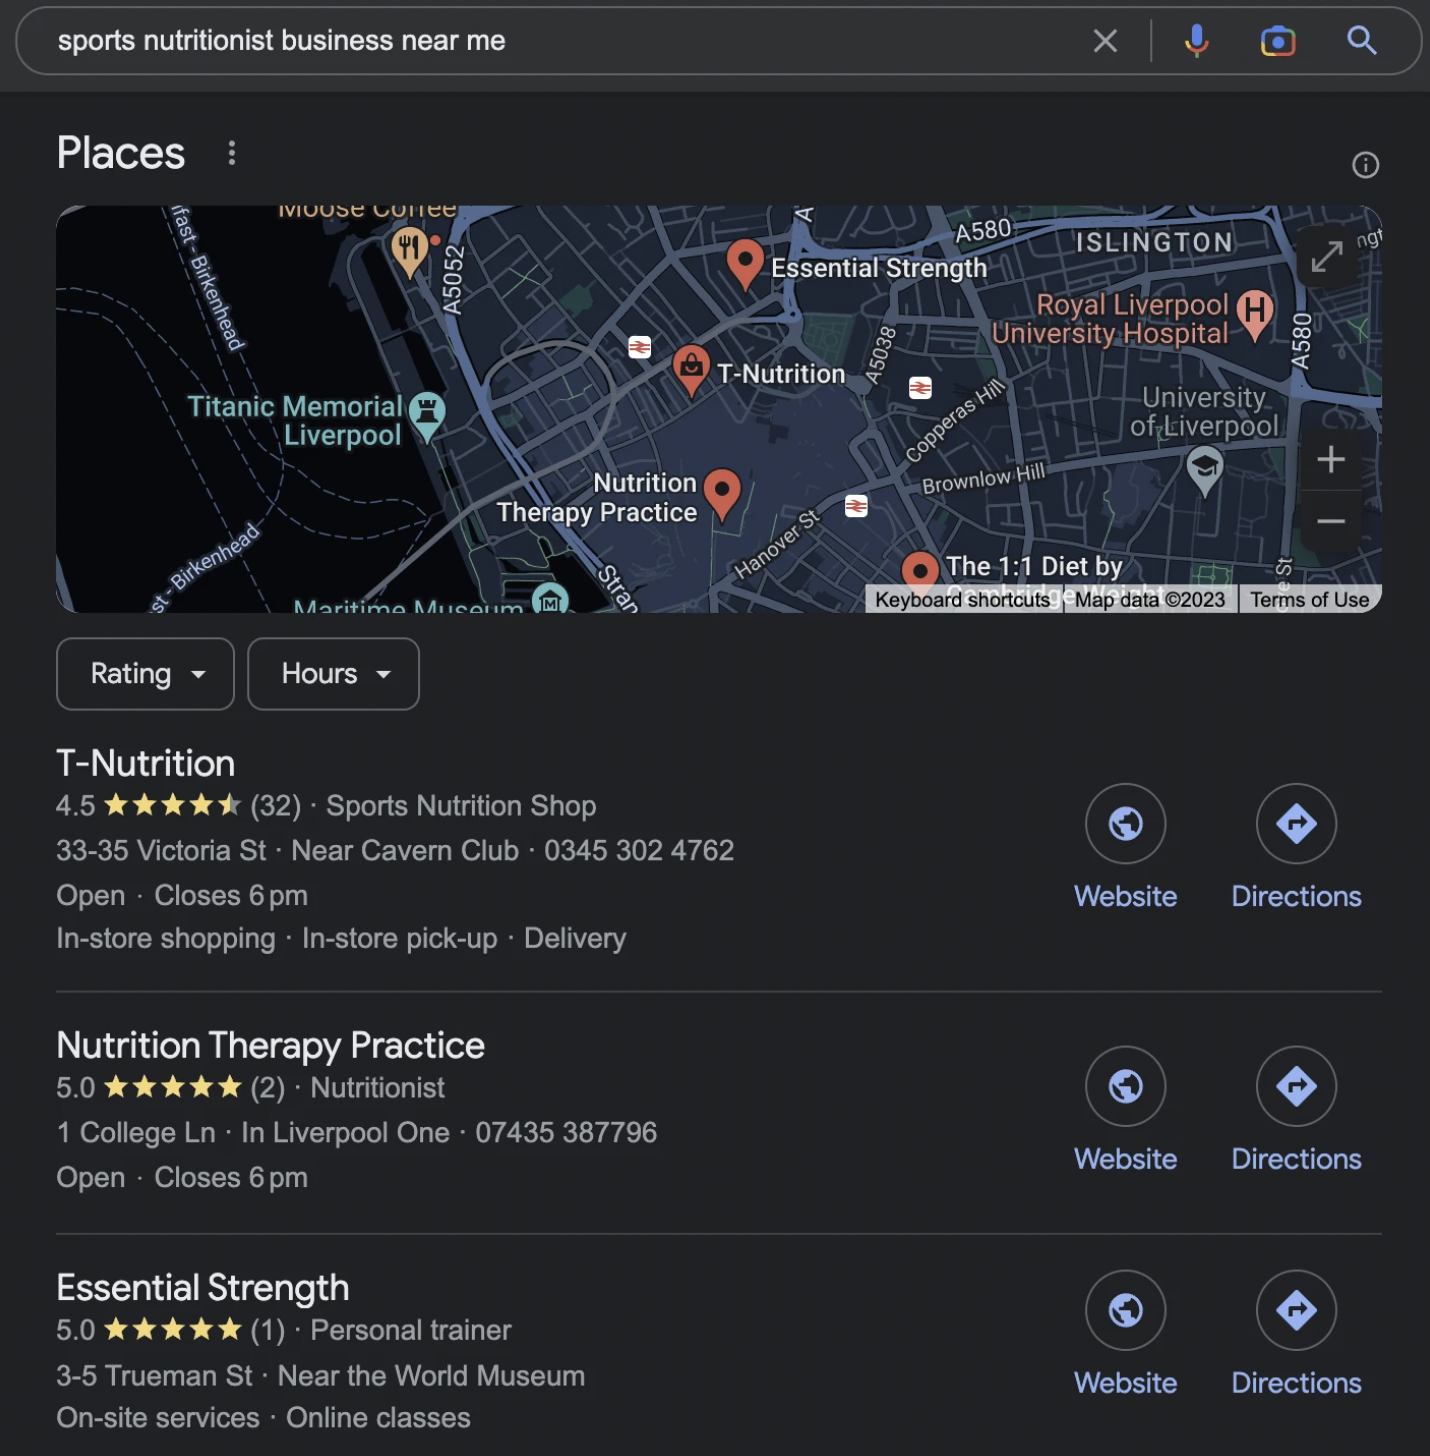
Task: Expand the map to fullscreen
Action: pyautogui.click(x=1327, y=257)
